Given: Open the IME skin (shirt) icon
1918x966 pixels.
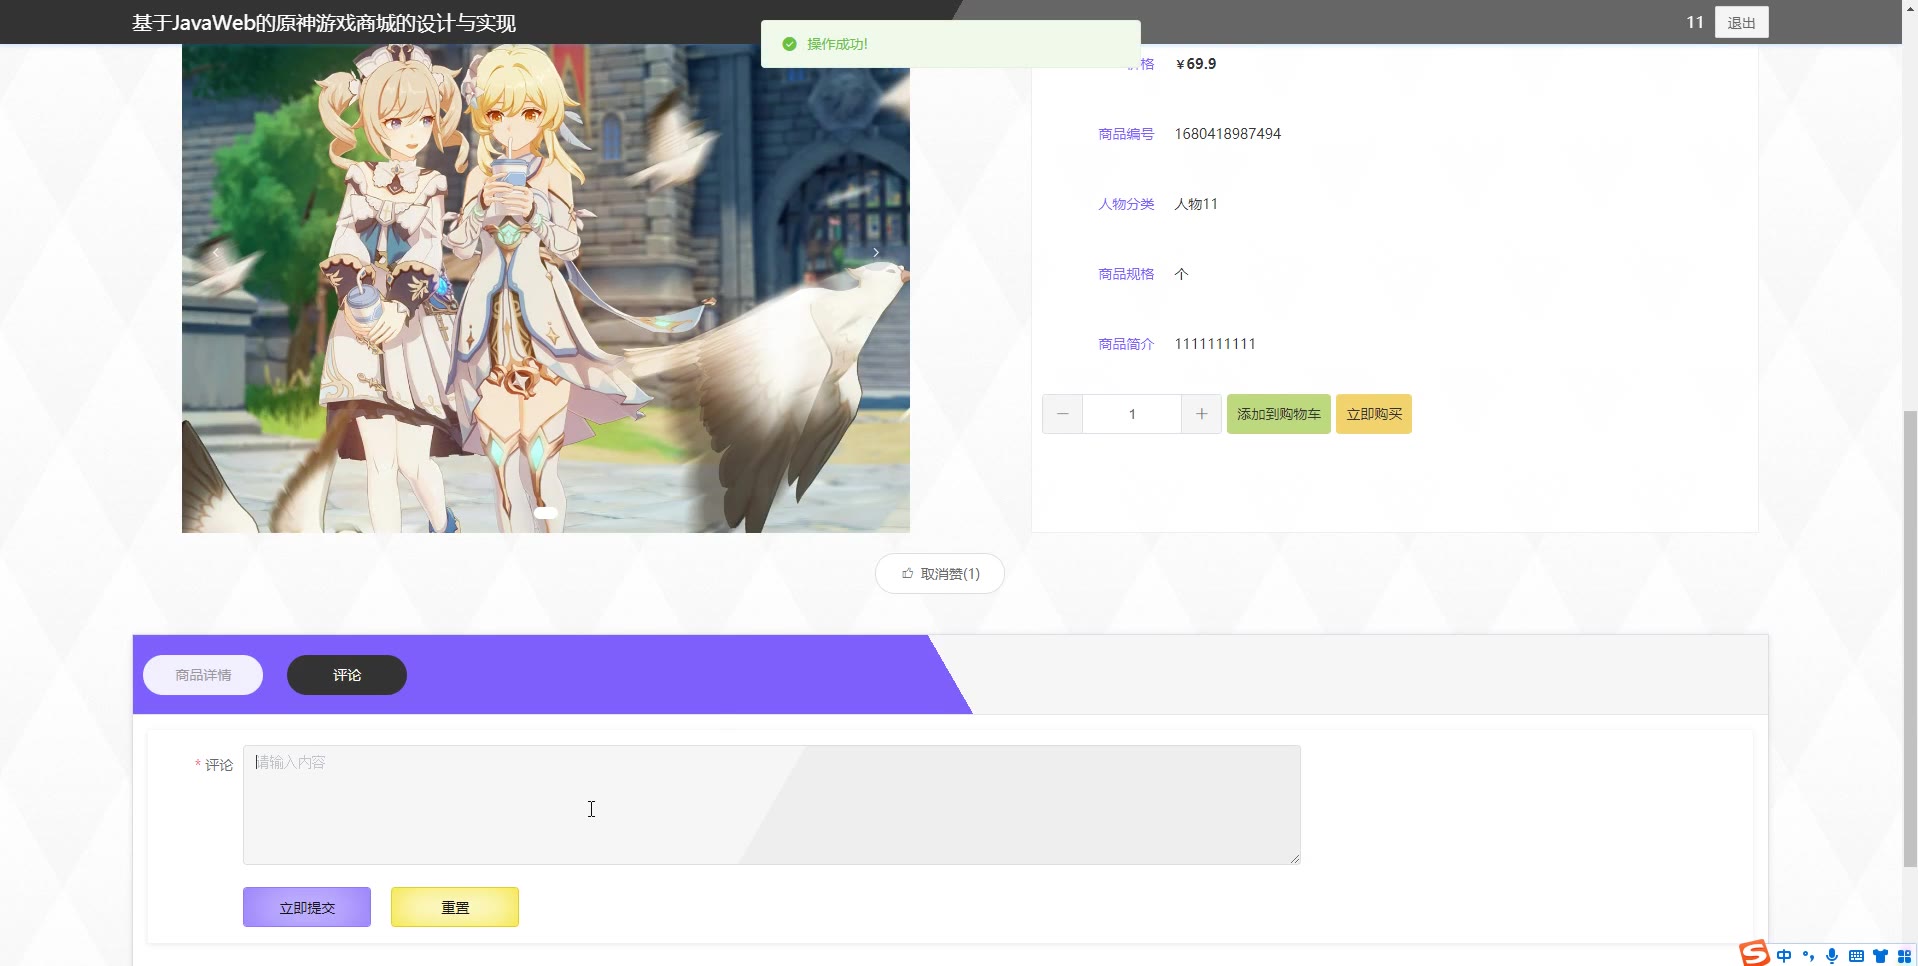Looking at the screenshot, I should [x=1880, y=956].
